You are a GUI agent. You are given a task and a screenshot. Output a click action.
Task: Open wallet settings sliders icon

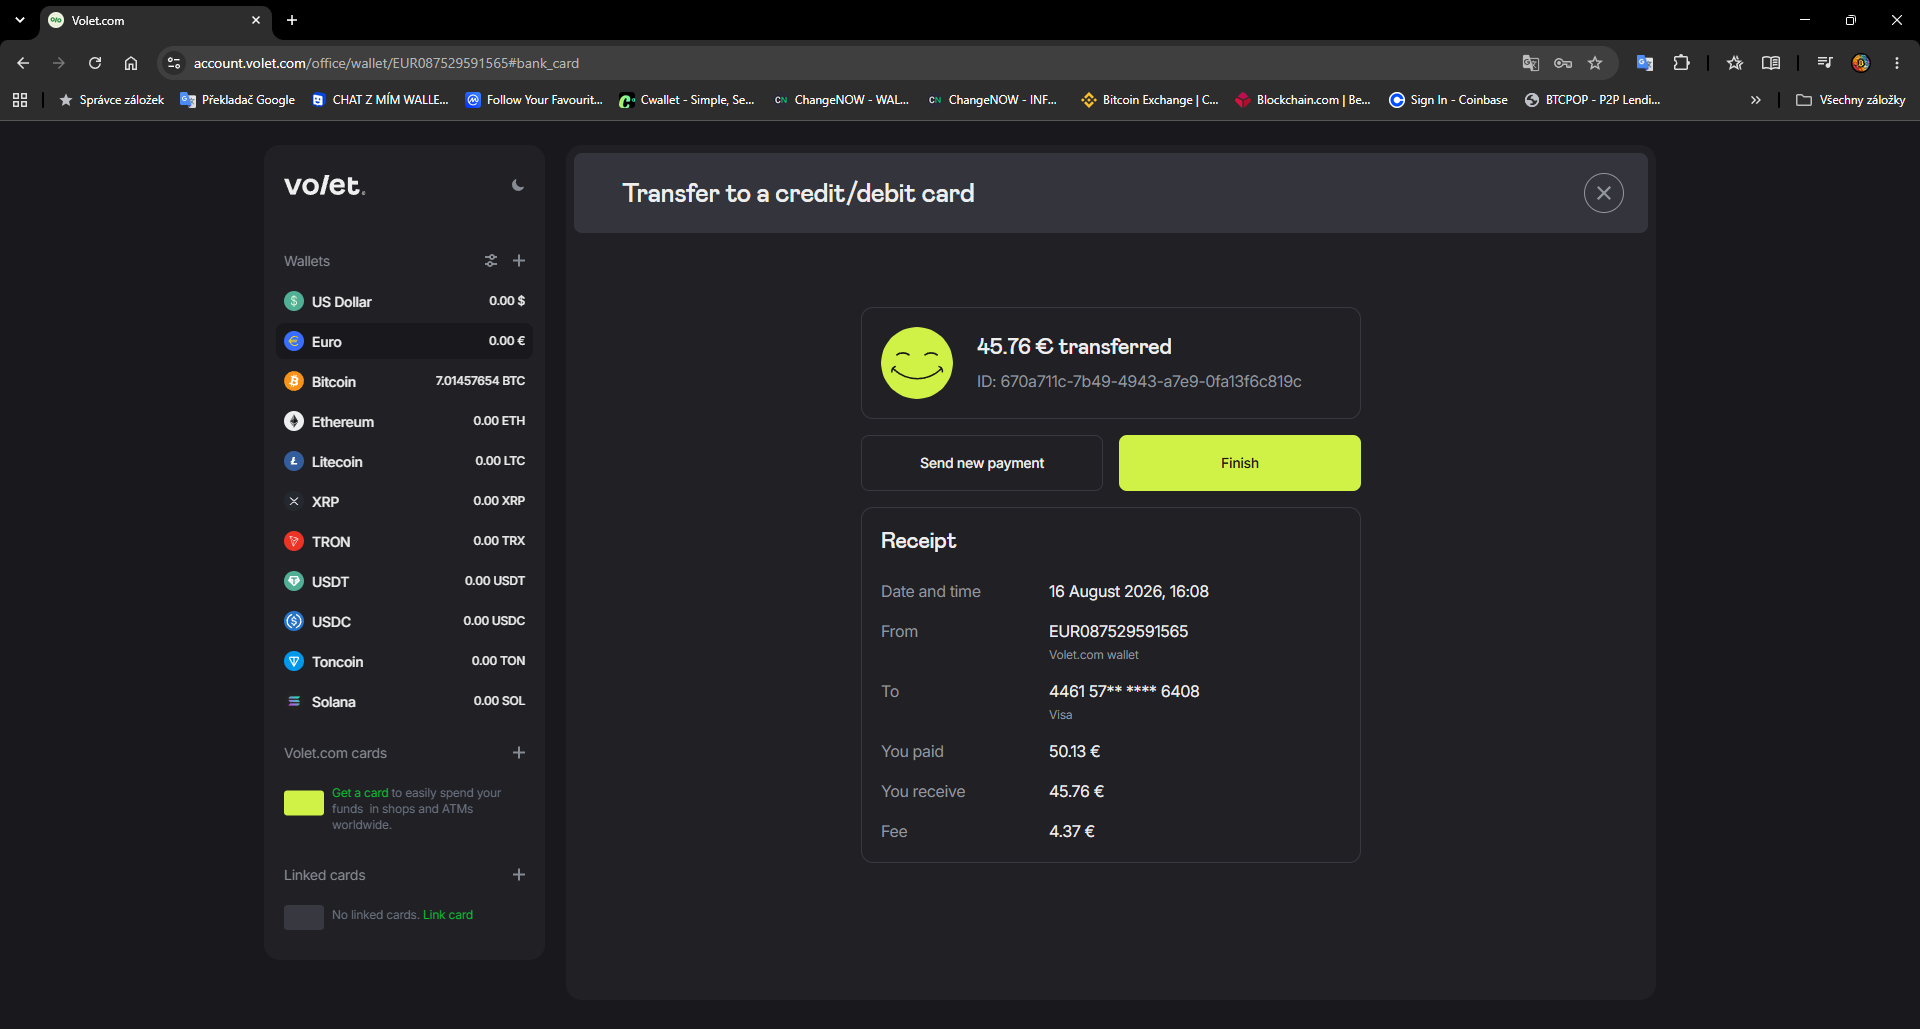tap(491, 261)
